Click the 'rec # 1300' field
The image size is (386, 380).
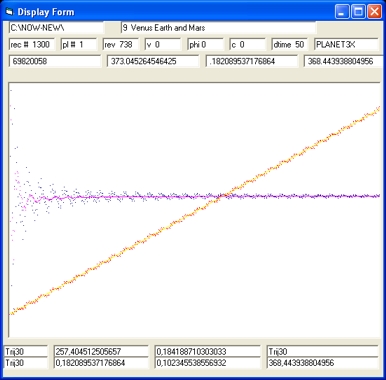(32, 45)
